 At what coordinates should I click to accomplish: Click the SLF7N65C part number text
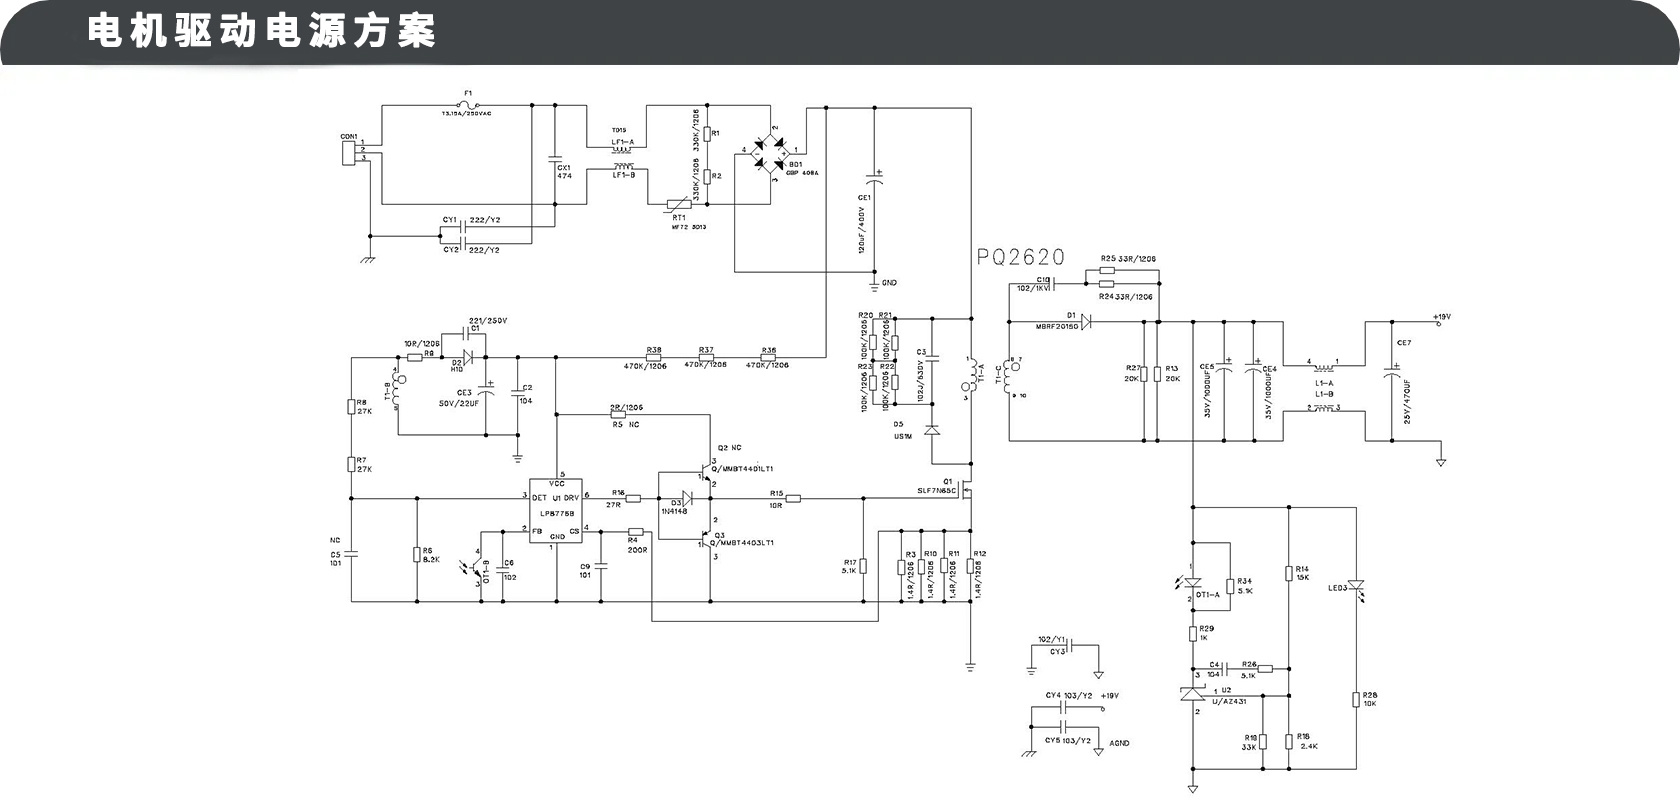pyautogui.click(x=937, y=491)
